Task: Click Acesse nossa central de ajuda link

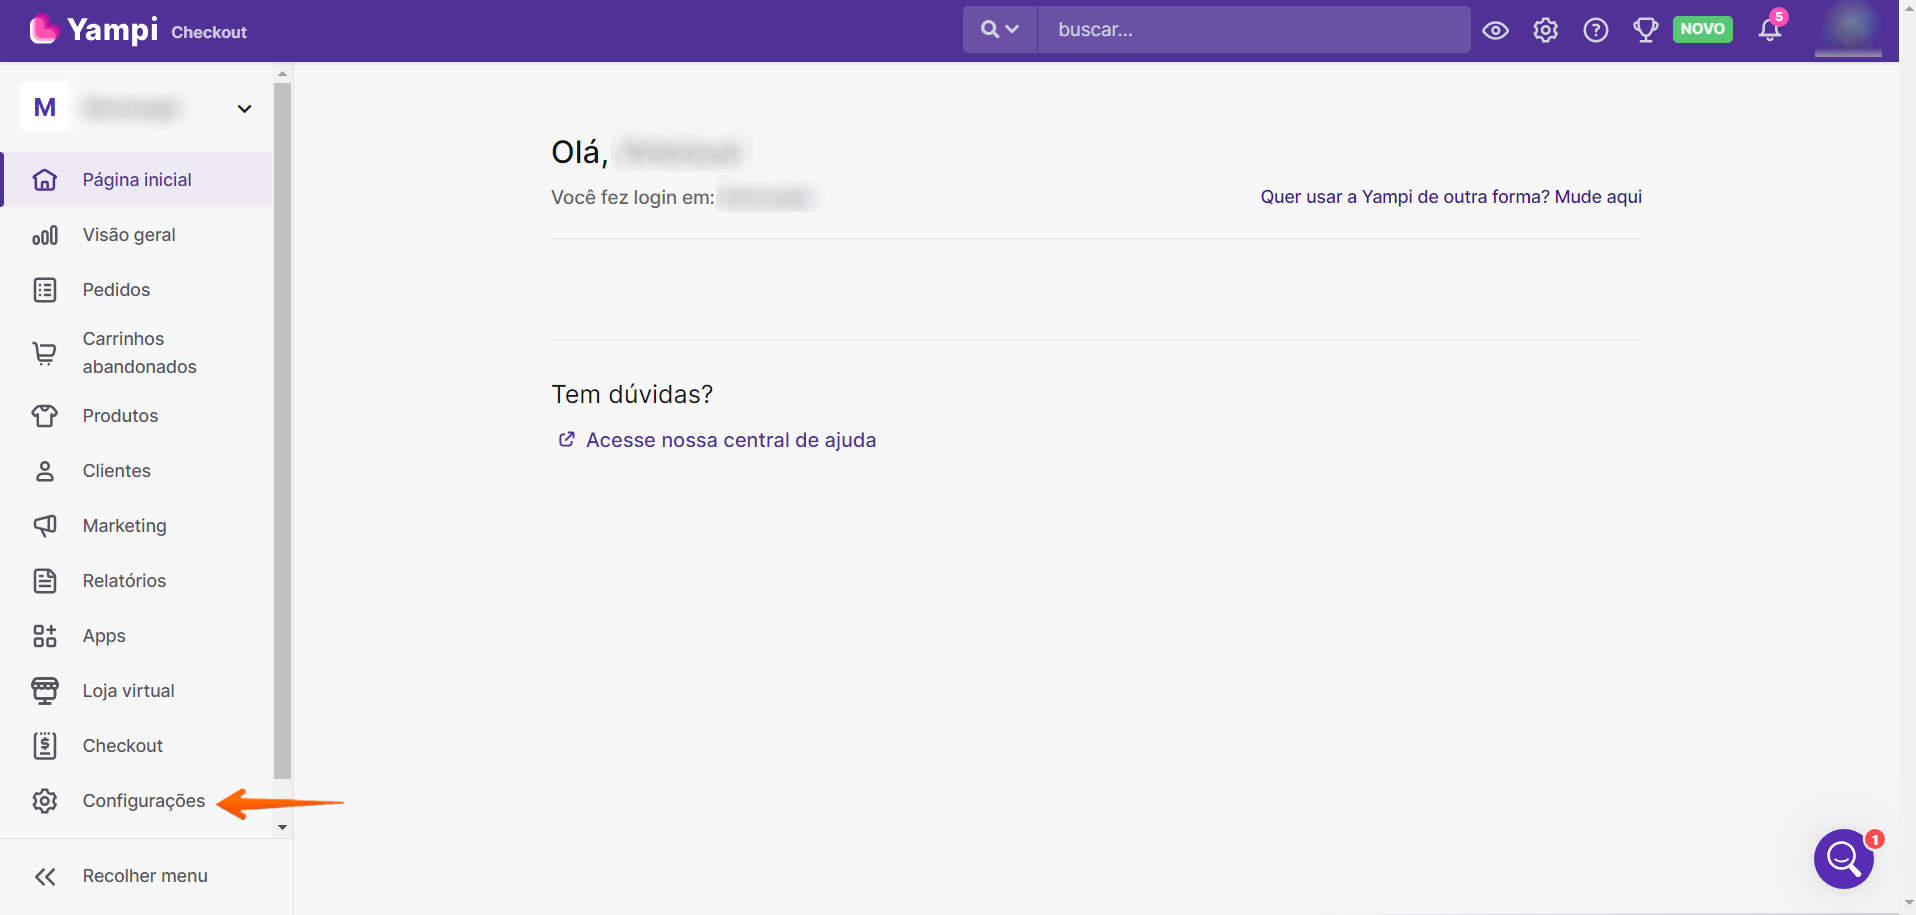Action: point(730,440)
